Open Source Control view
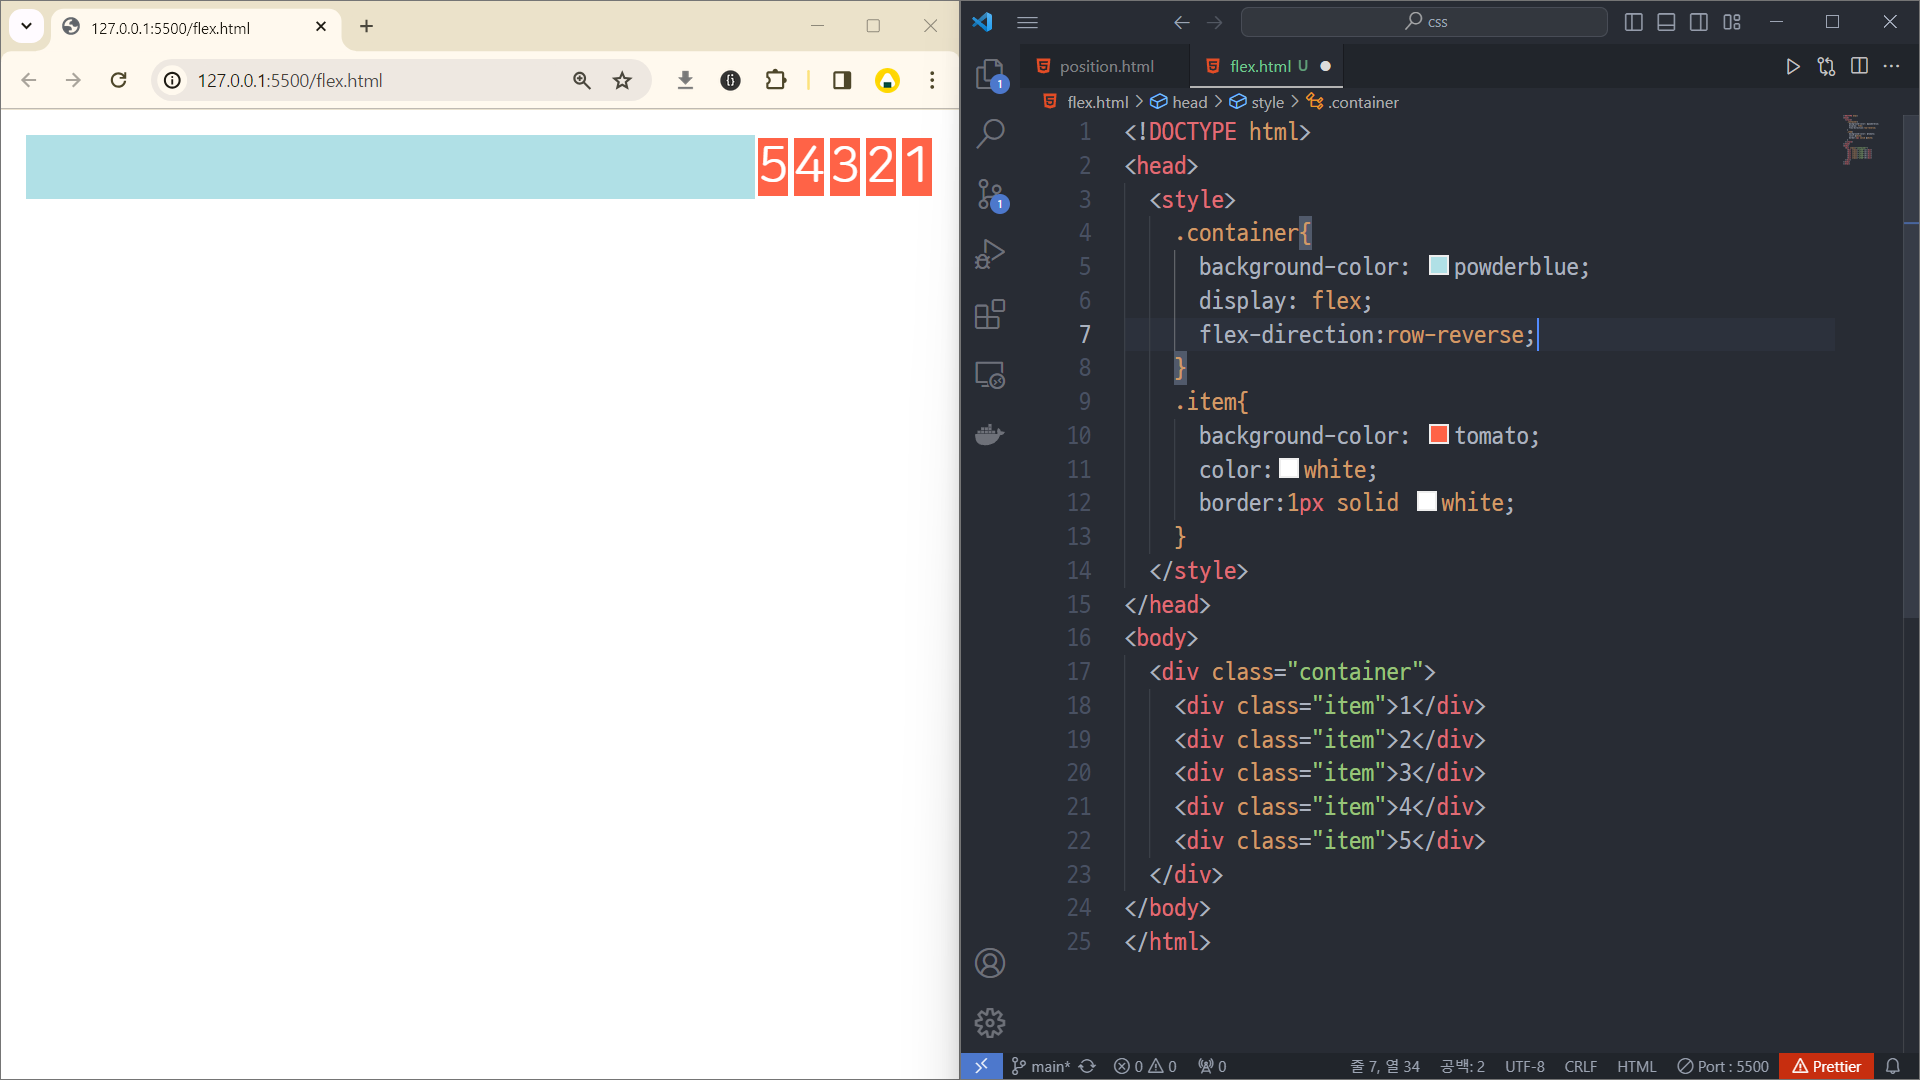Screen dimensions: 1920x1080 tap(989, 194)
